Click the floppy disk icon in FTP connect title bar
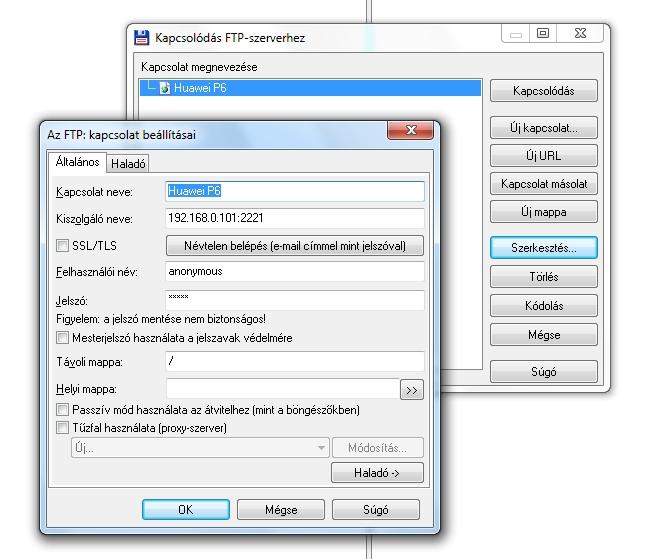The image size is (649, 559). click(142, 38)
